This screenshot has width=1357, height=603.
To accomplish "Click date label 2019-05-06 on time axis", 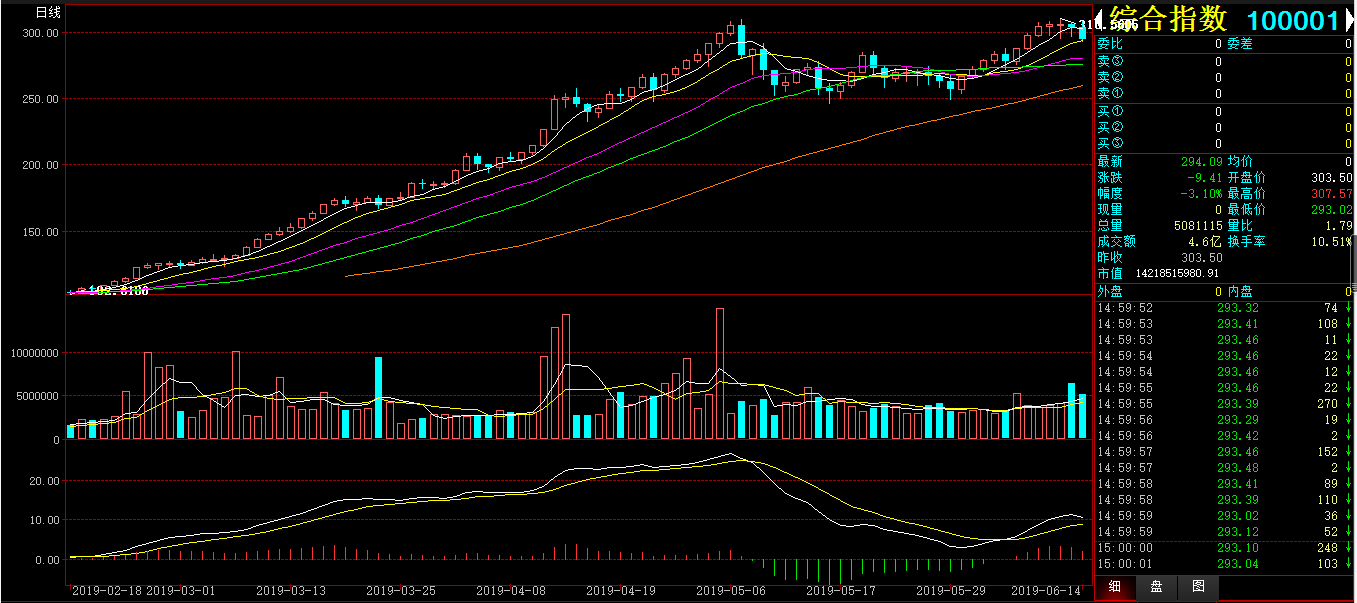I will pyautogui.click(x=731, y=591).
